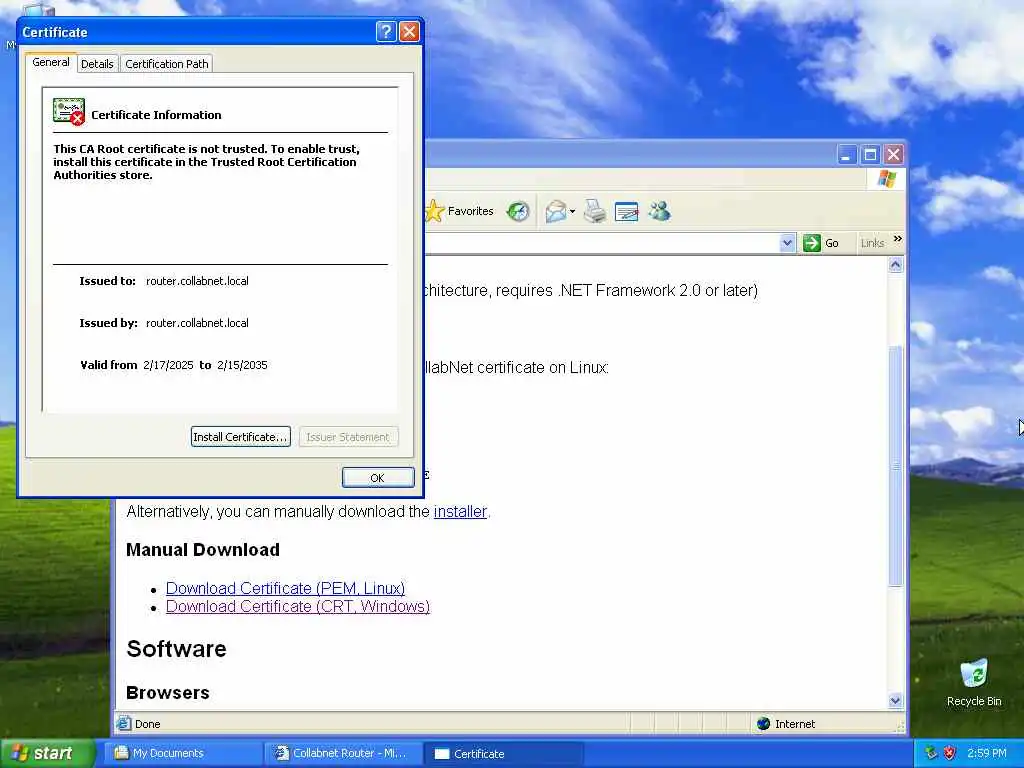Click the Issued to router.collabnet.local value

click(x=197, y=281)
